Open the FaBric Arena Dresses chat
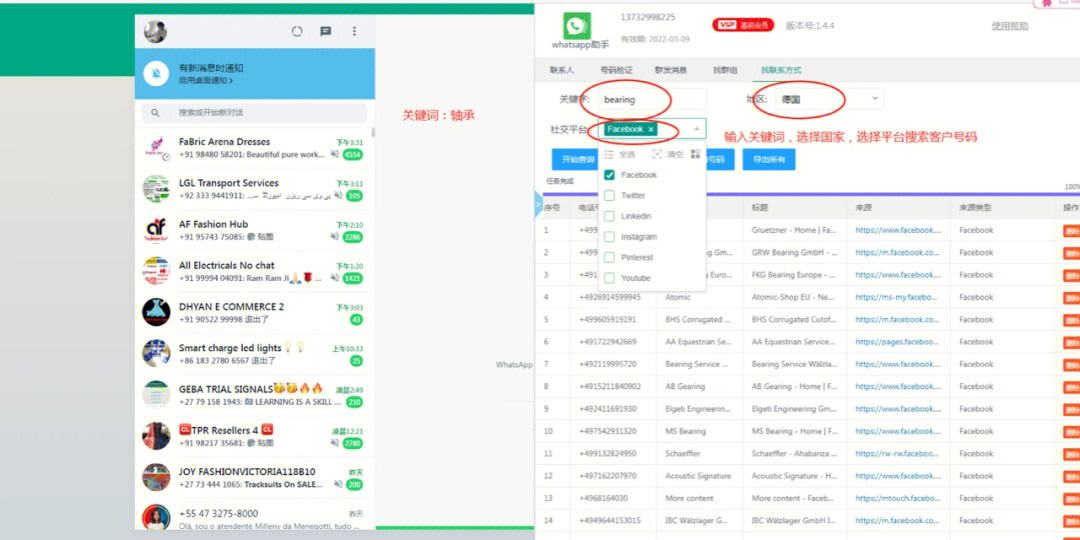1080x540 pixels. tap(255, 147)
